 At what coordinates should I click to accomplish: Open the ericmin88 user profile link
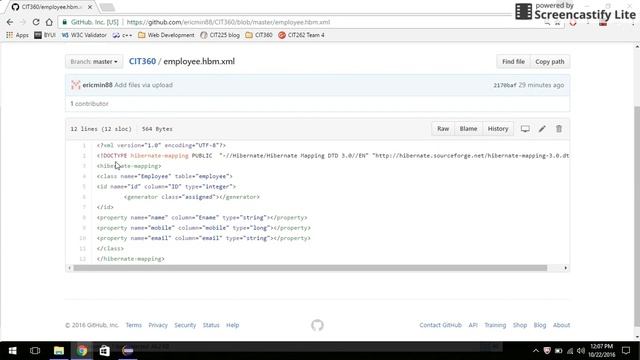(97, 85)
